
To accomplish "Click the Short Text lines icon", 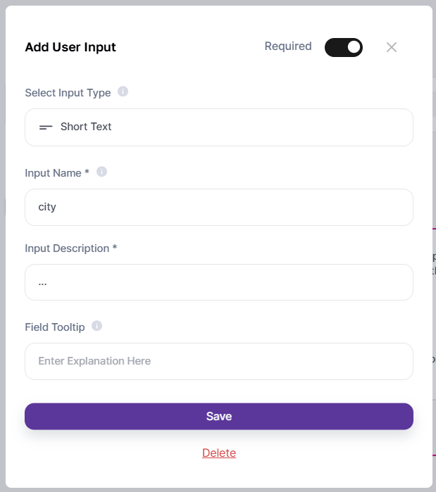I will [46, 127].
